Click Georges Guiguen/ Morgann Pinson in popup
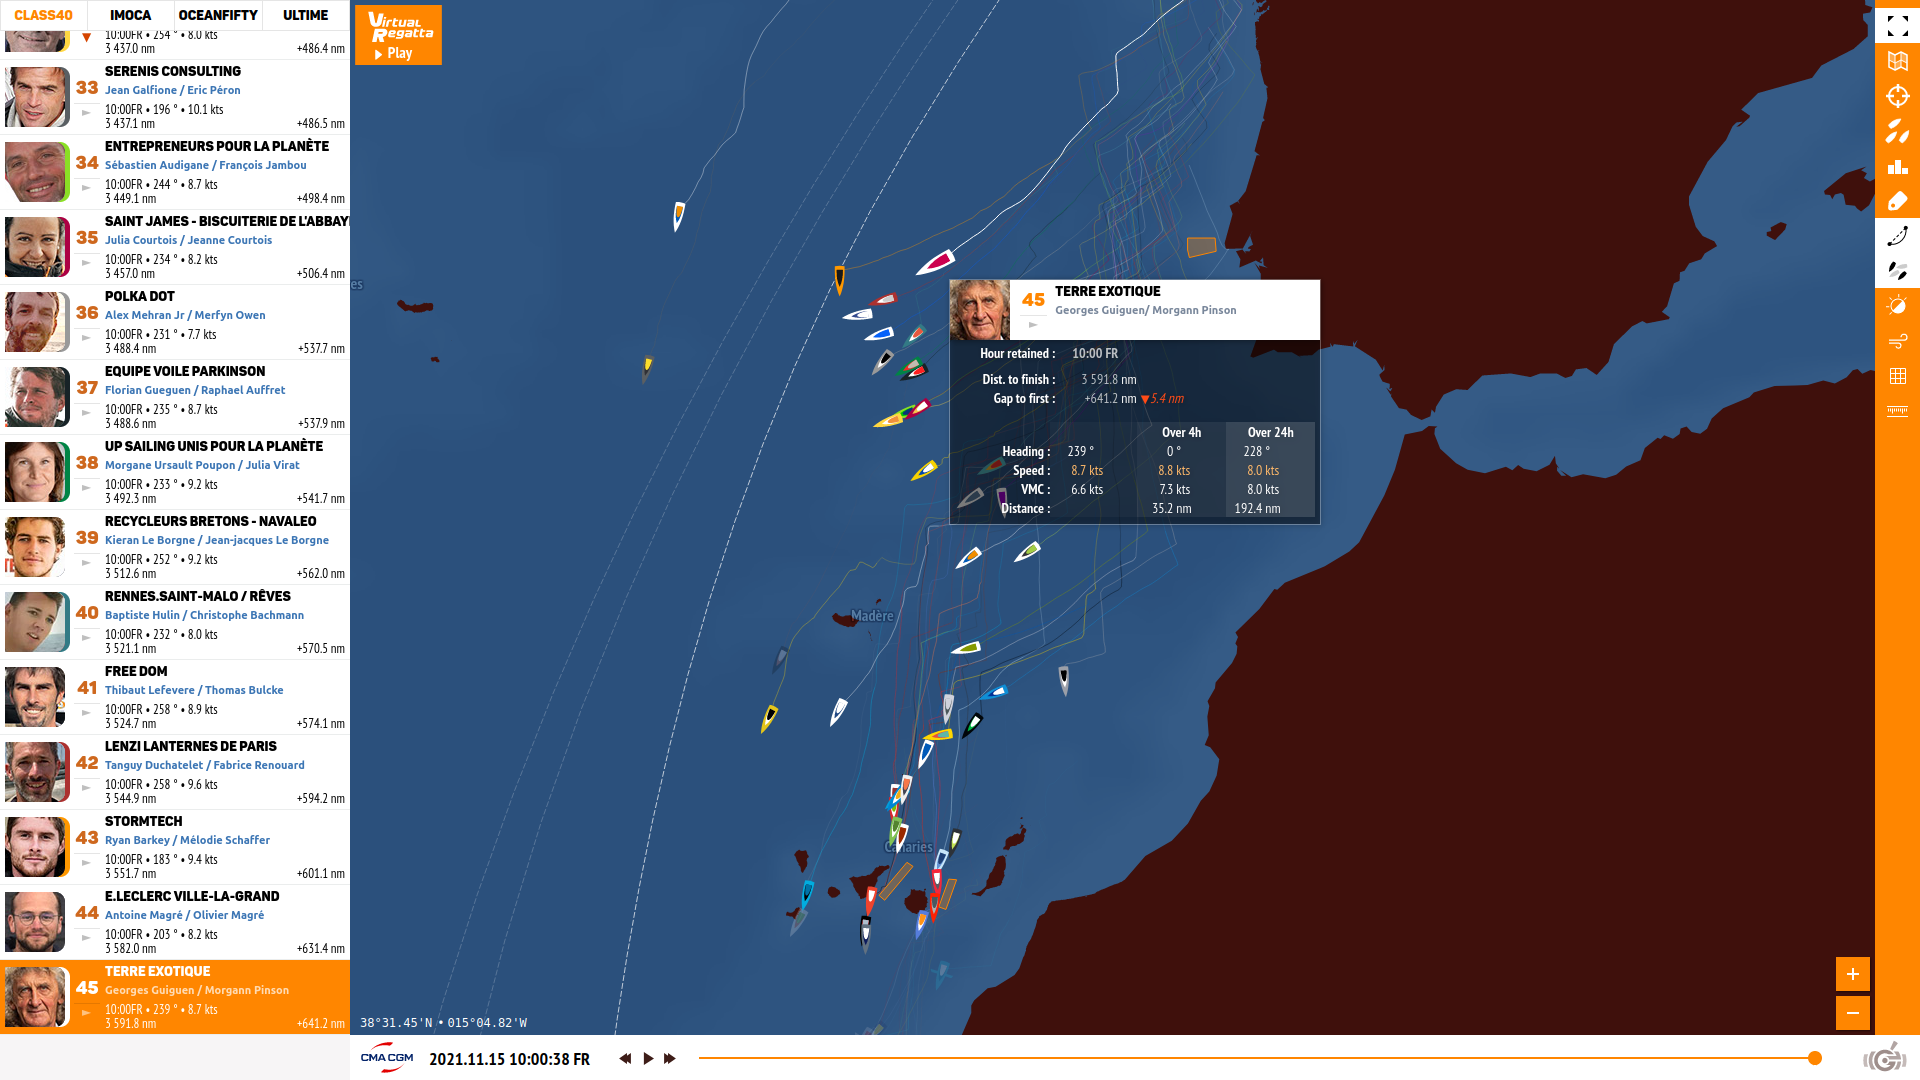Image resolution: width=1920 pixels, height=1080 pixels. pyautogui.click(x=1145, y=310)
